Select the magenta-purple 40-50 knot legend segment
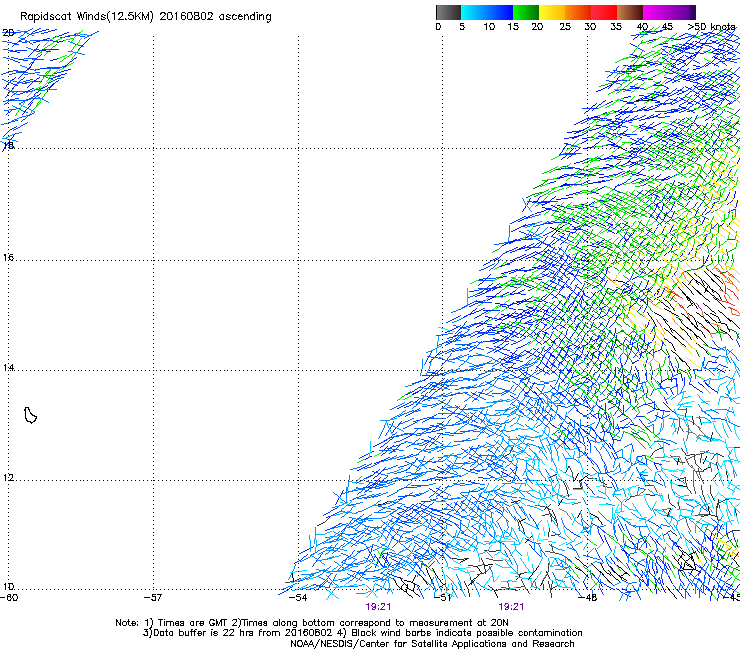Screen dimensions: 740x650 [x=669, y=12]
